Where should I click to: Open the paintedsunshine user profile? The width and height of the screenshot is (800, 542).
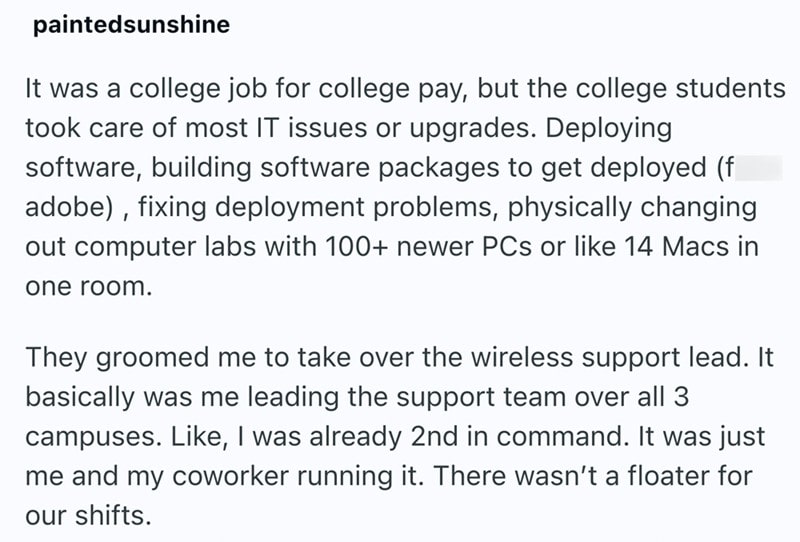click(130, 26)
